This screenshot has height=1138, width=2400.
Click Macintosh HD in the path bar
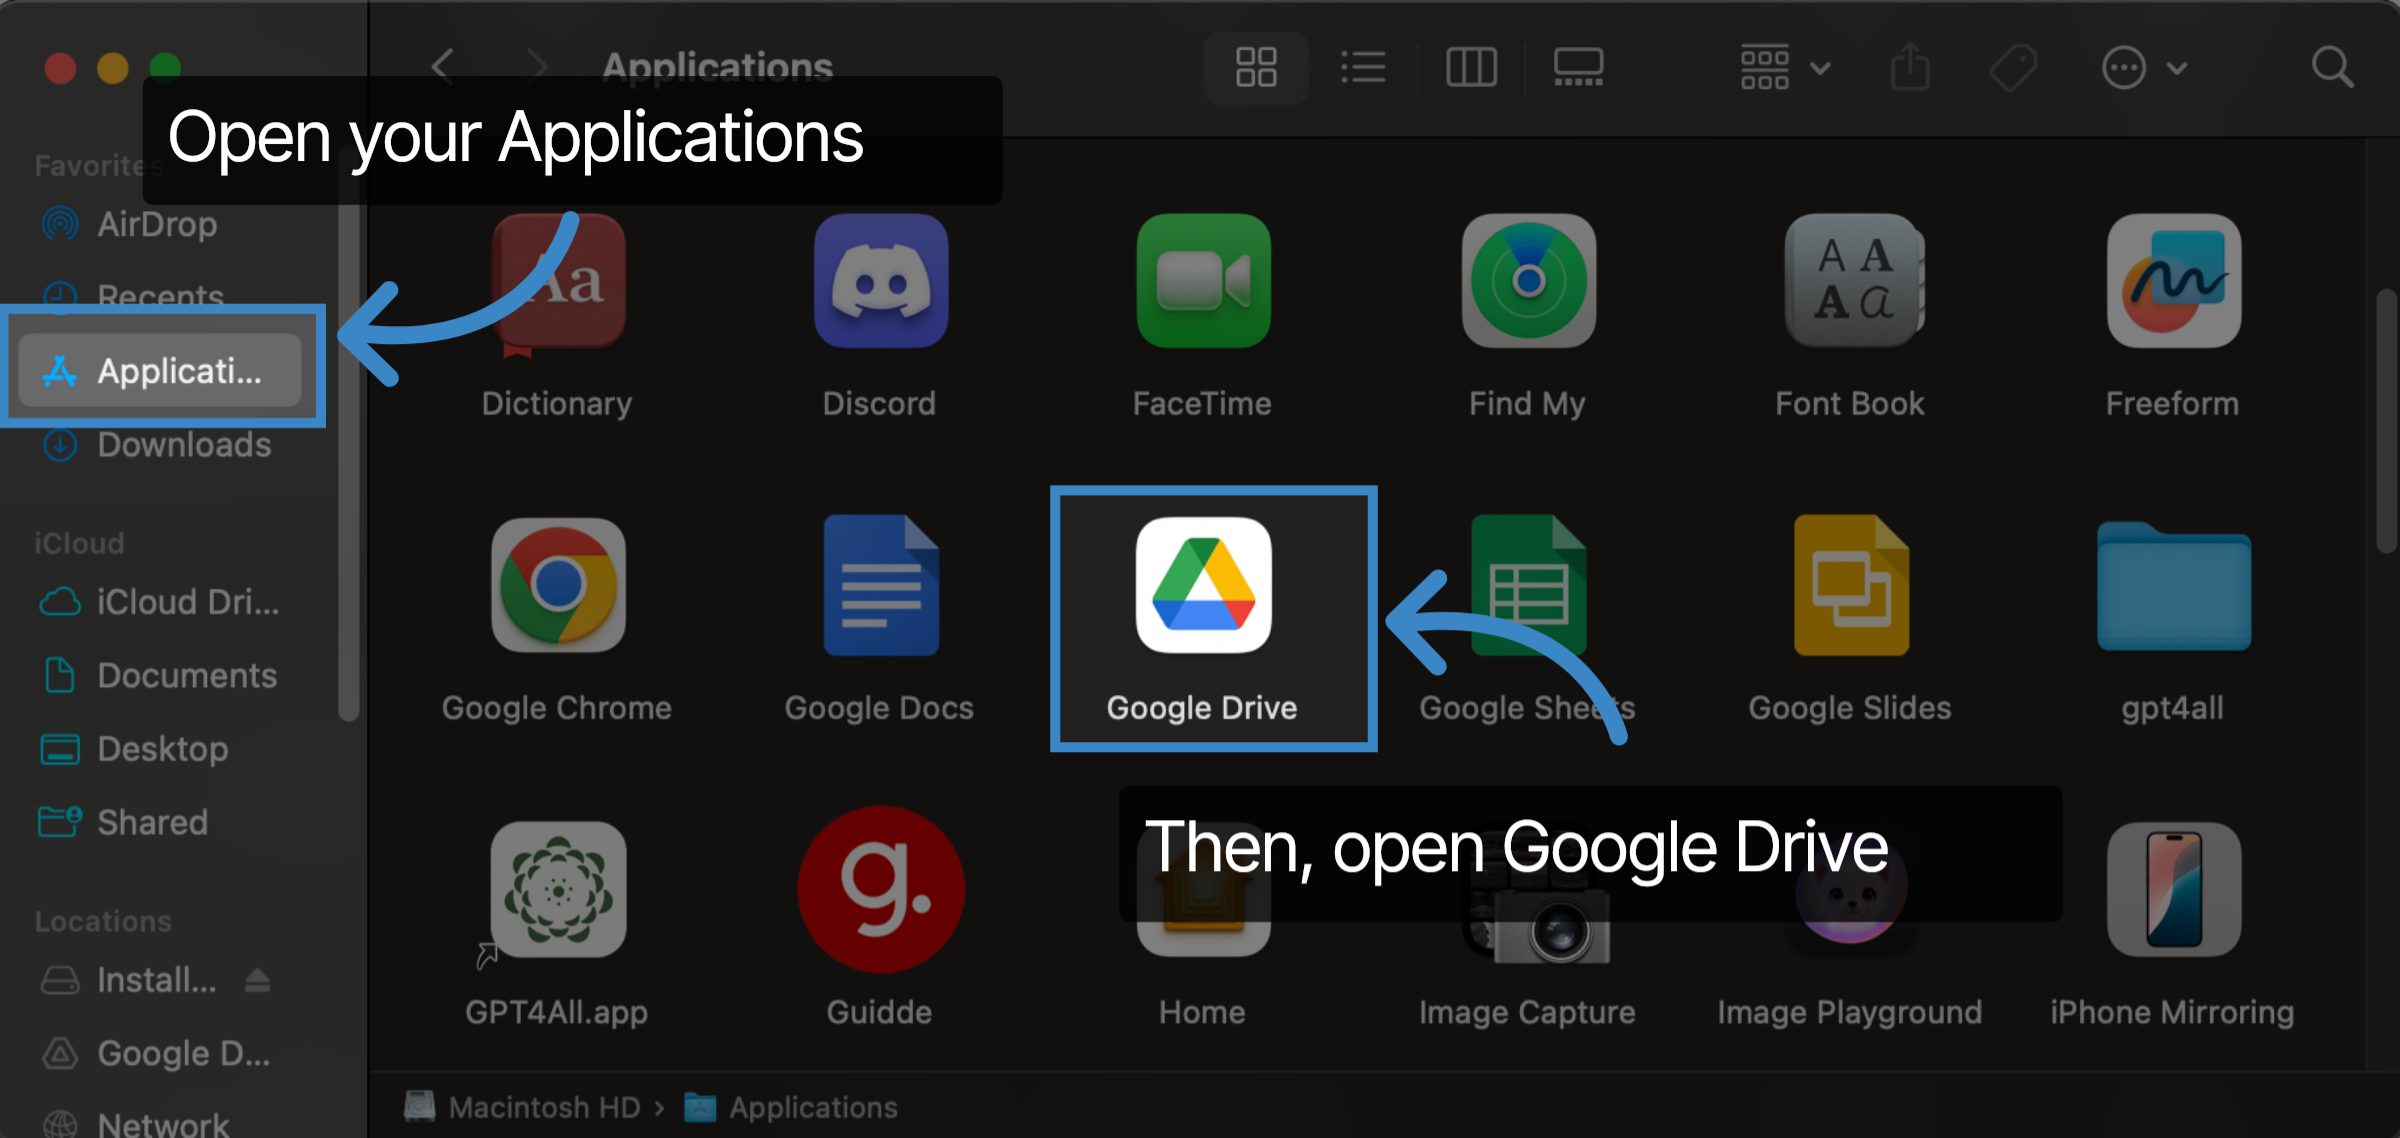523,1107
